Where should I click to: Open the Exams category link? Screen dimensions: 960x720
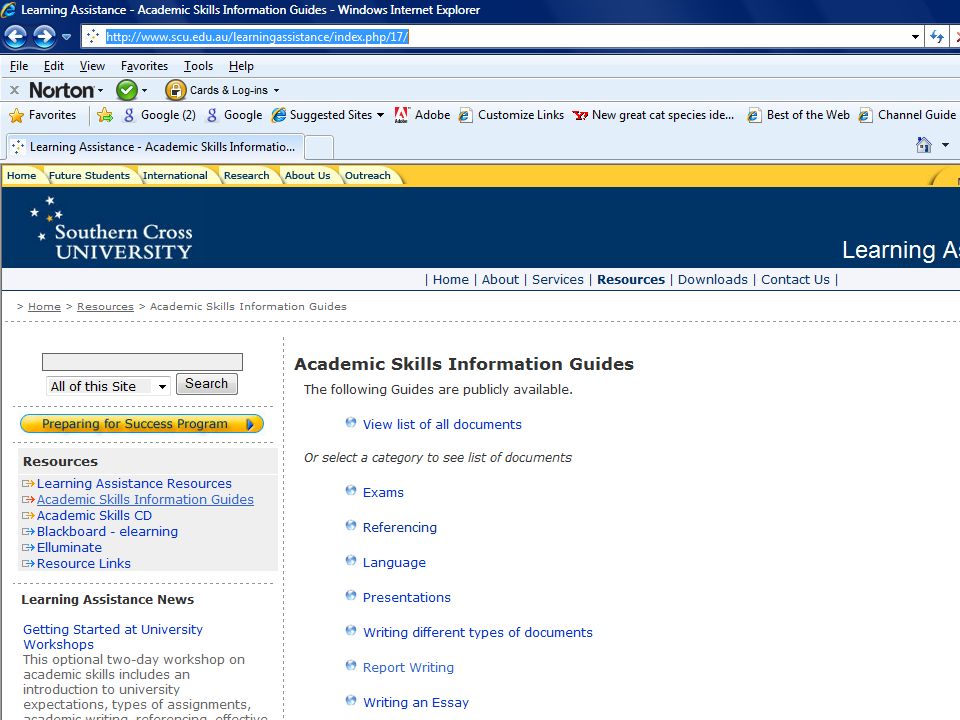pyautogui.click(x=383, y=493)
